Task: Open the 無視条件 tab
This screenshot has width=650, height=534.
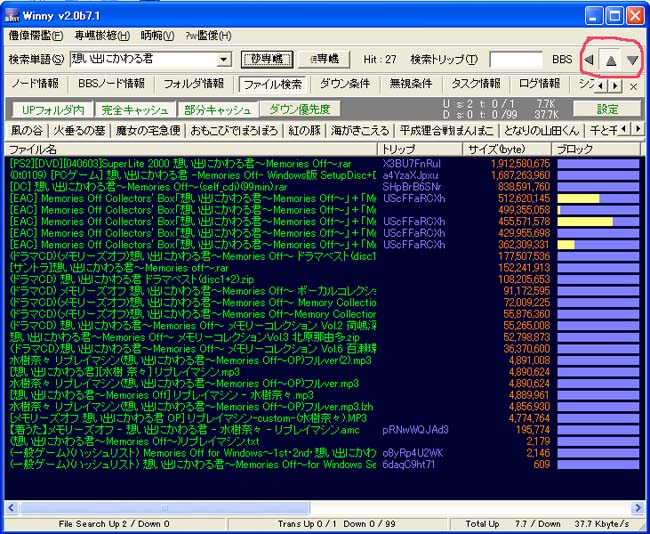Action: [411, 84]
